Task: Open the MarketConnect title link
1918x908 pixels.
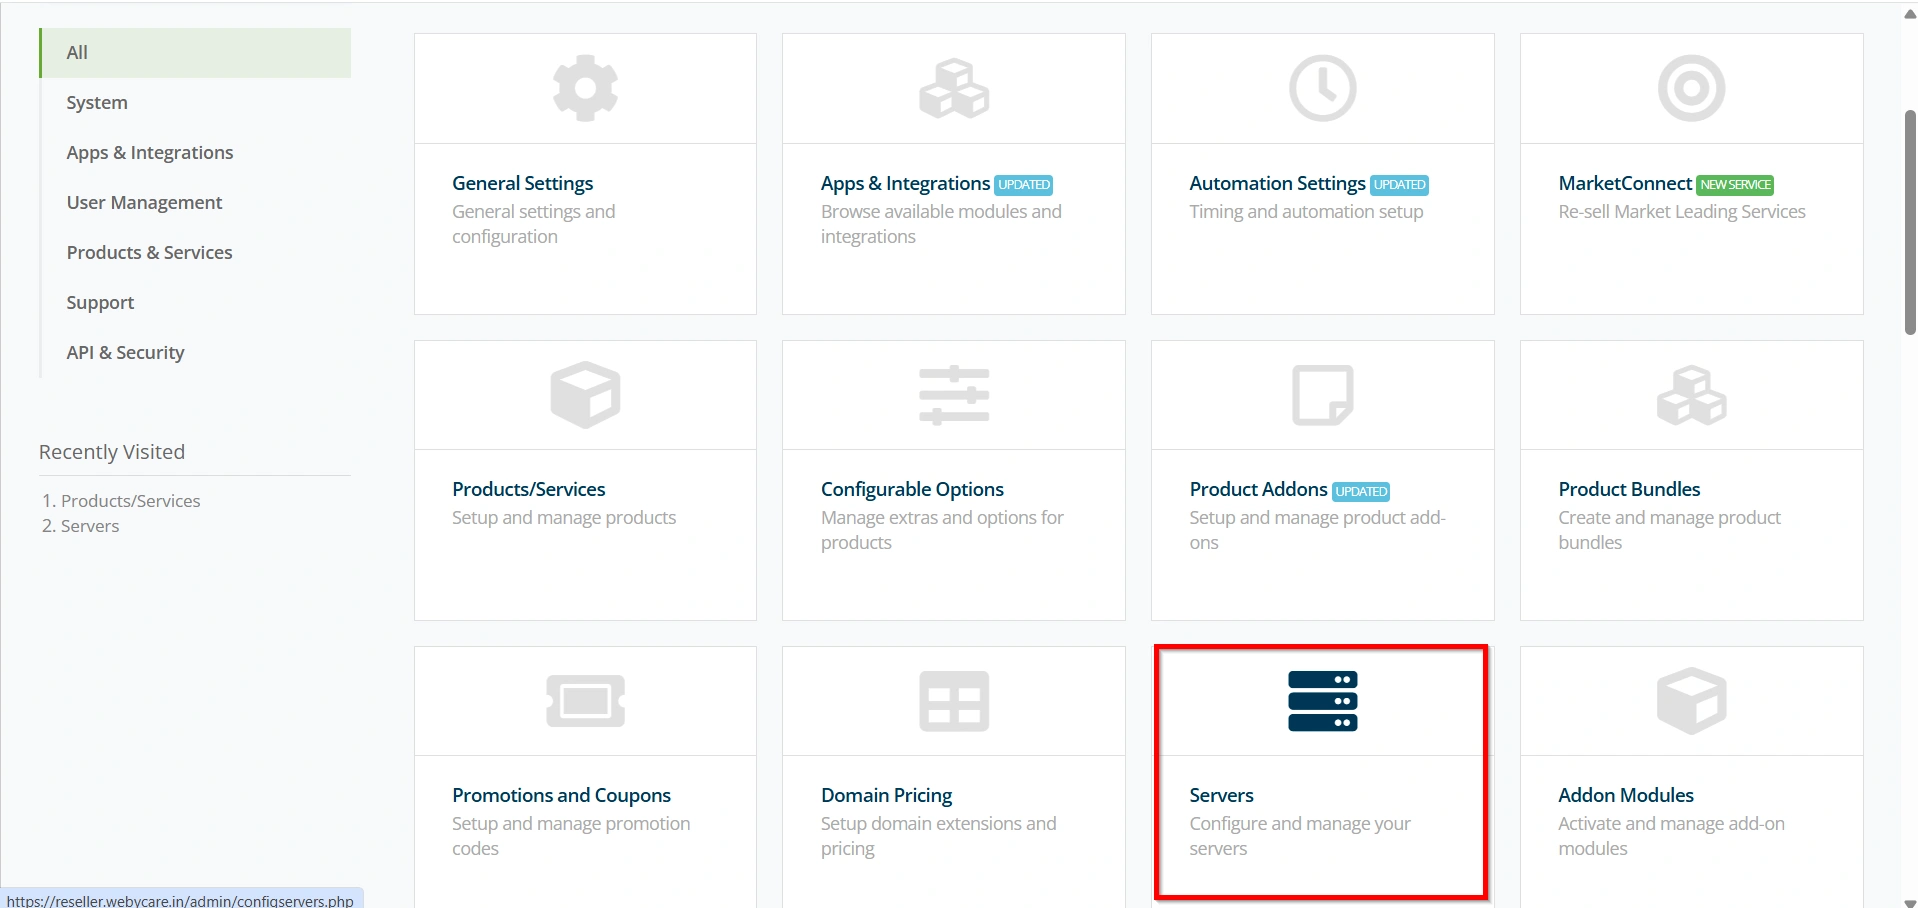Action: coord(1625,183)
